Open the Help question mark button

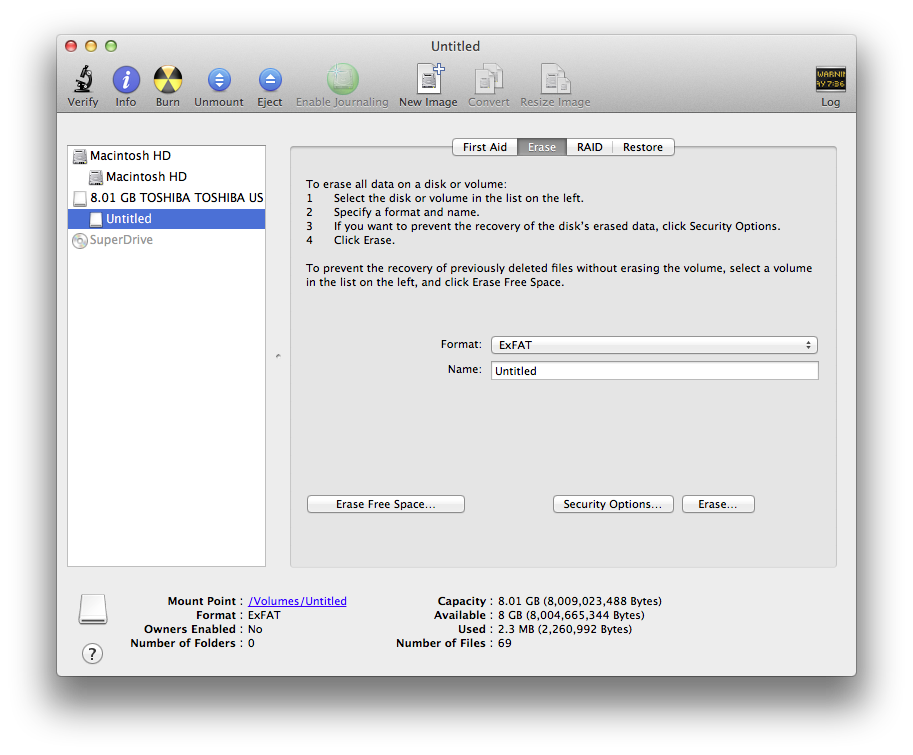[x=92, y=653]
